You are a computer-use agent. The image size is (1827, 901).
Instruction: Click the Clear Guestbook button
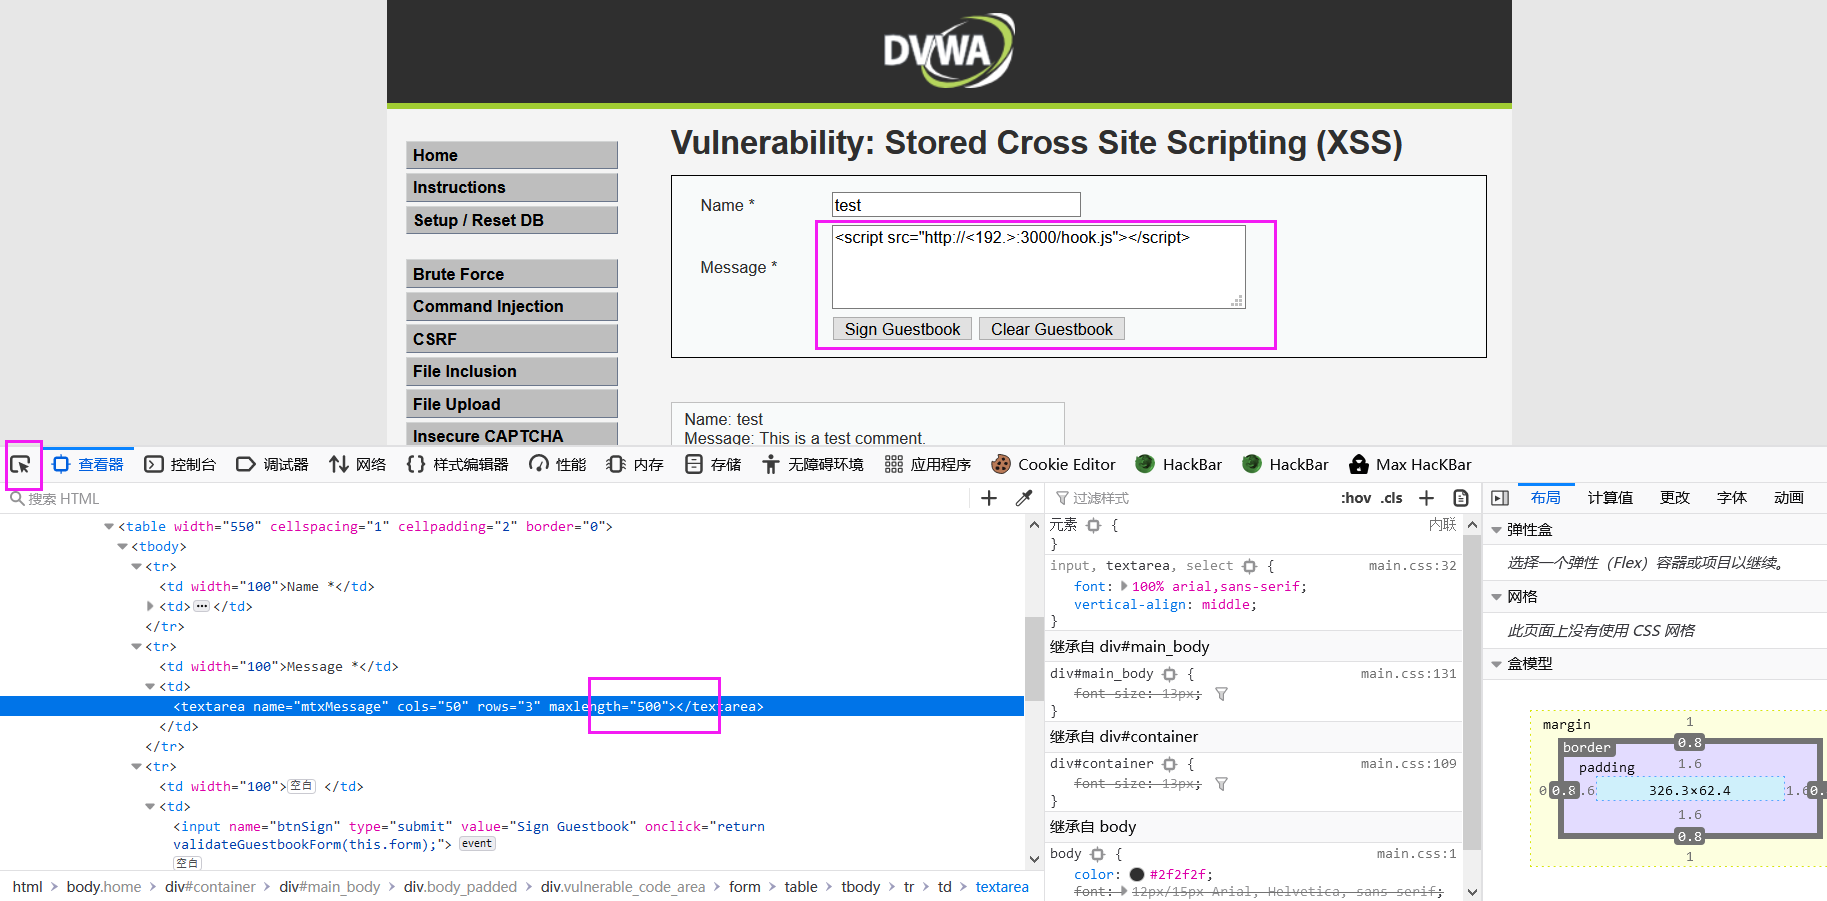click(1052, 329)
